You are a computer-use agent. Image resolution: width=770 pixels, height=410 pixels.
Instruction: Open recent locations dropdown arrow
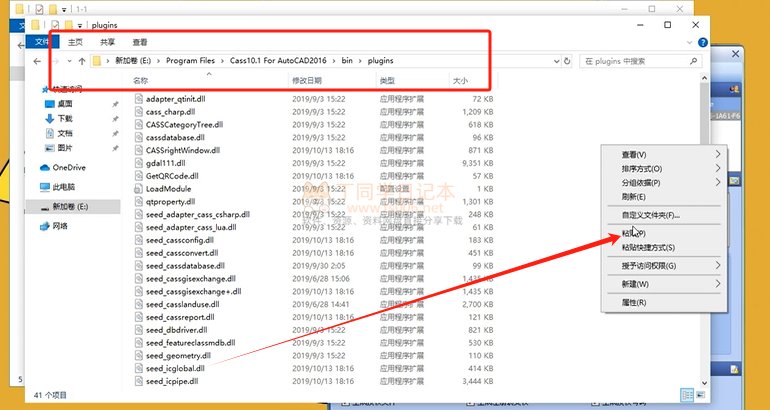[x=69, y=61]
